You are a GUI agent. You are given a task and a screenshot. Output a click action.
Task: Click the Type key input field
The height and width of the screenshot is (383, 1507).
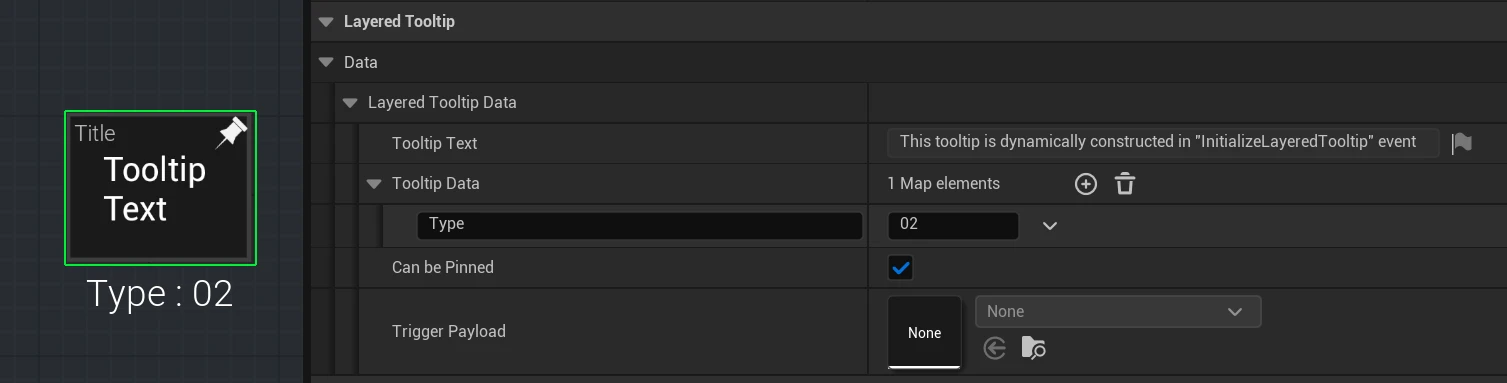click(x=639, y=225)
